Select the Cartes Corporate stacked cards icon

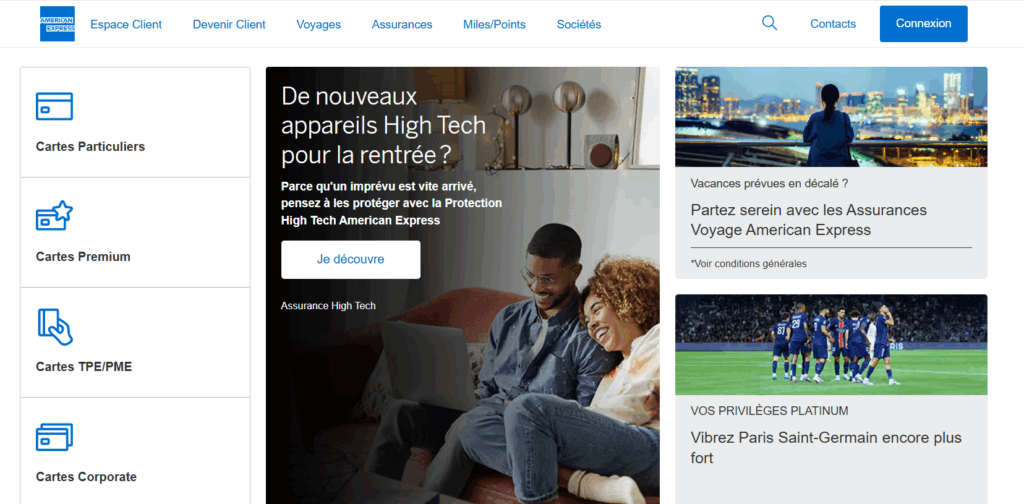[54, 437]
